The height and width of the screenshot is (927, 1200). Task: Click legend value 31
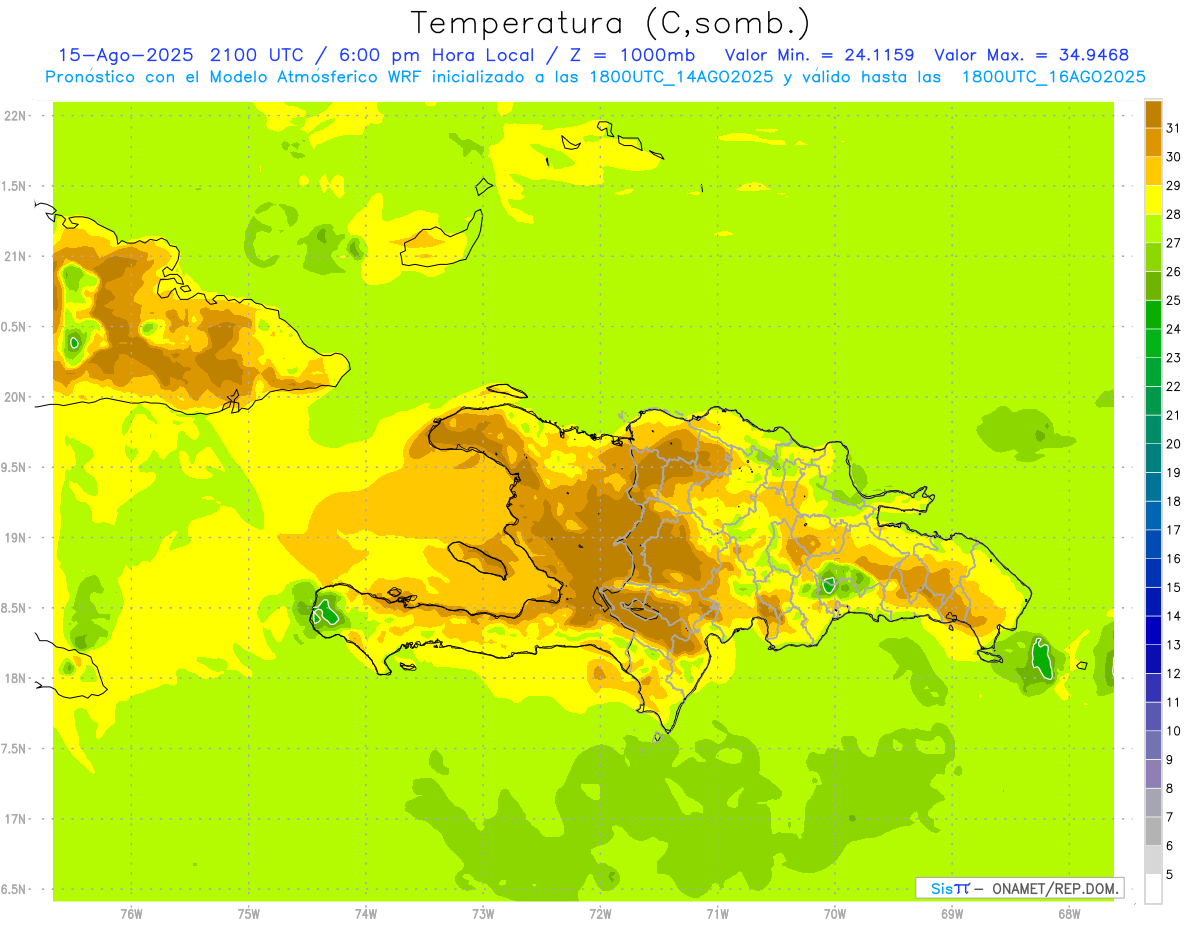[1173, 128]
